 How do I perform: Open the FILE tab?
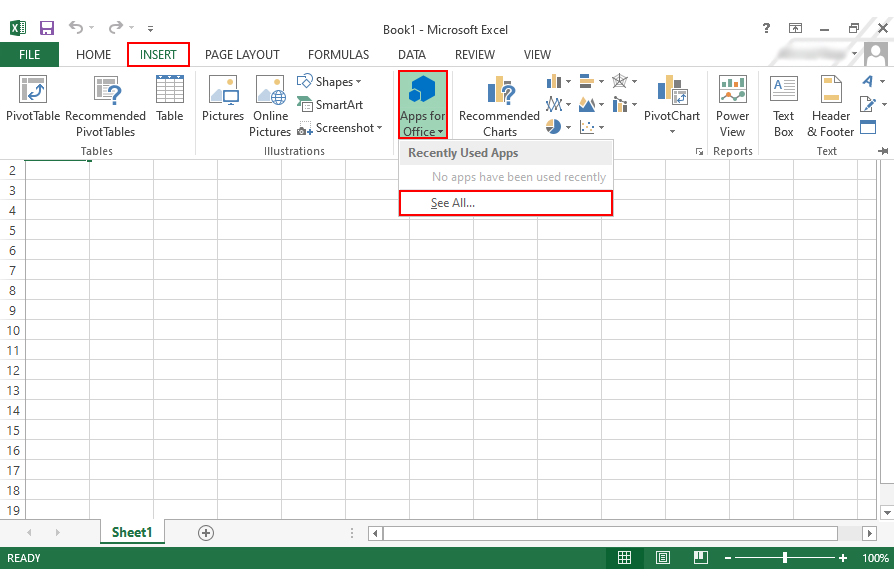(x=30, y=55)
